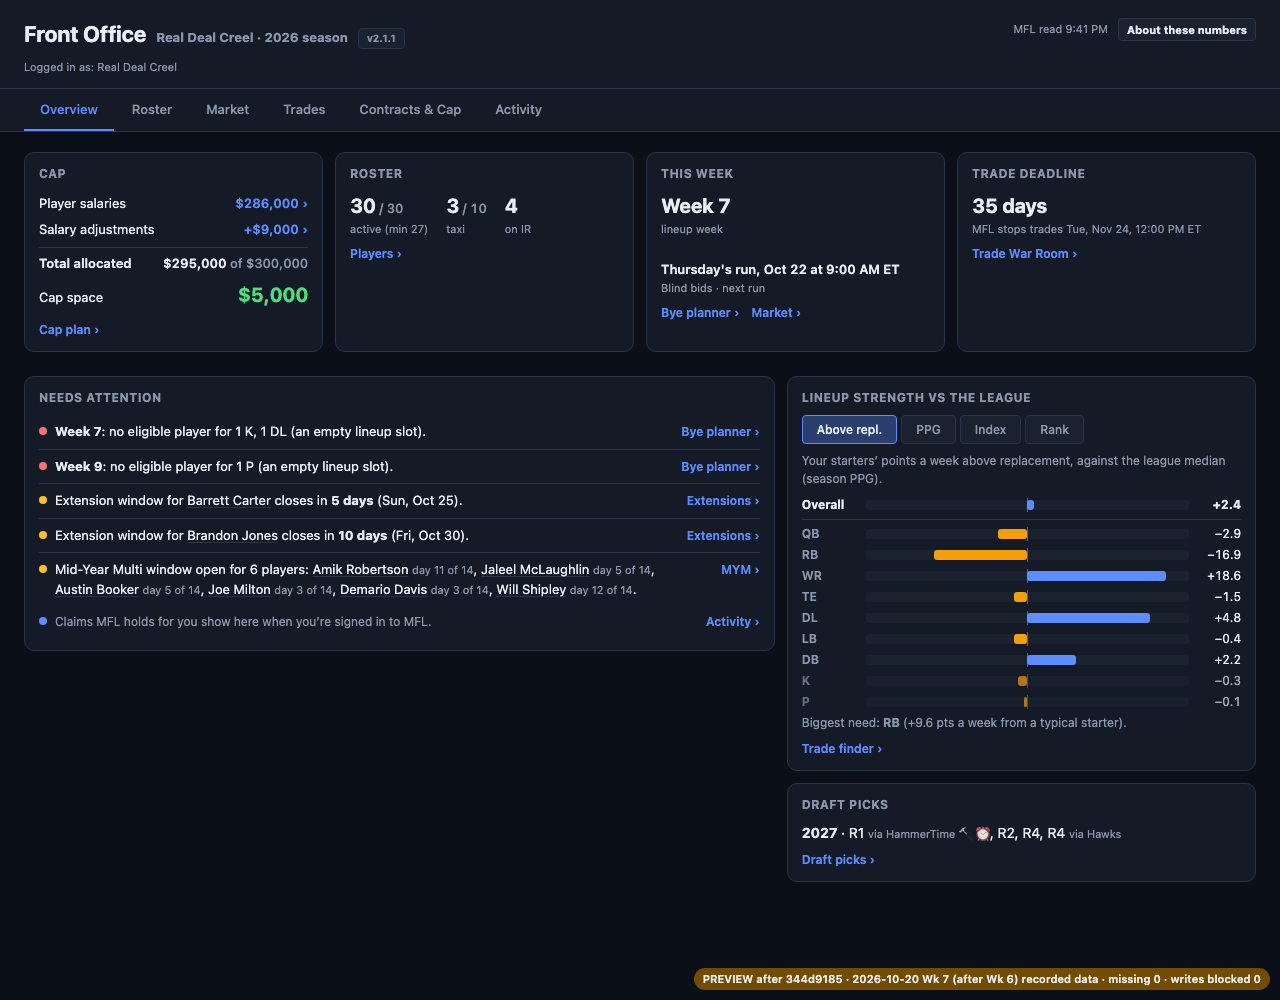
Task: Select the Rank view toggle
Action: click(x=1054, y=430)
